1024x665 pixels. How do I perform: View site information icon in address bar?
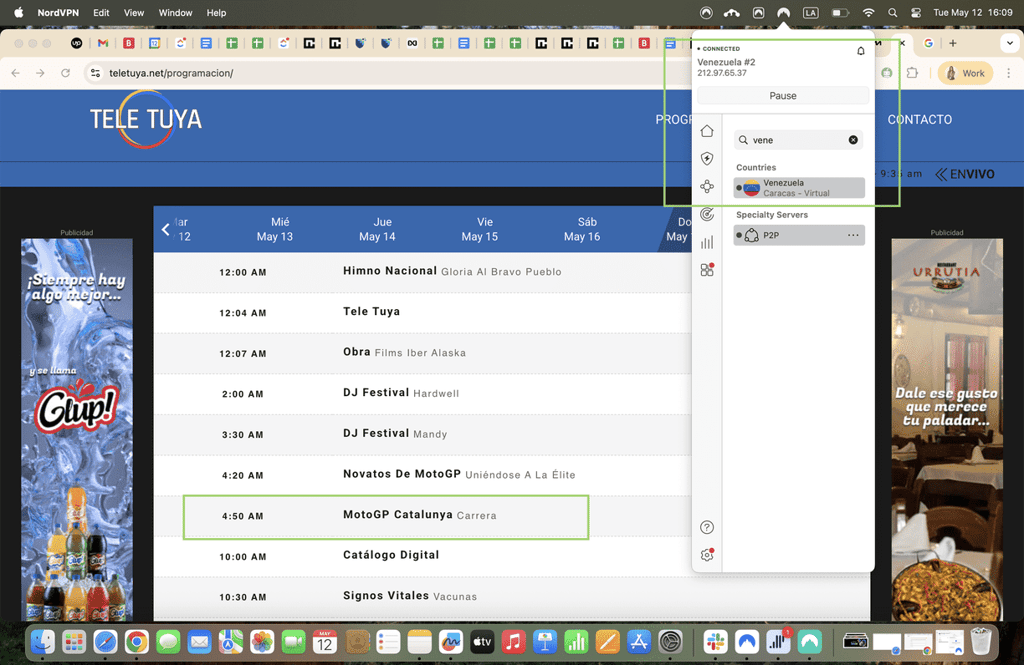[x=95, y=73]
